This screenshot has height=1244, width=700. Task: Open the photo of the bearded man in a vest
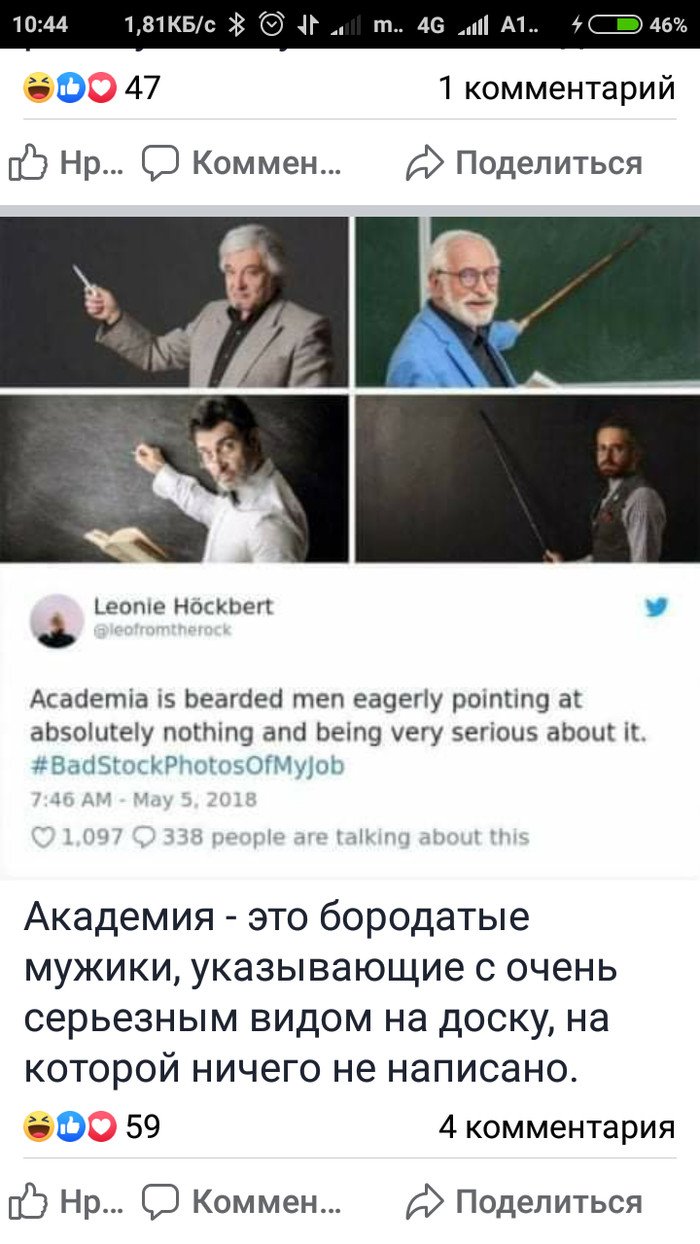click(x=528, y=479)
